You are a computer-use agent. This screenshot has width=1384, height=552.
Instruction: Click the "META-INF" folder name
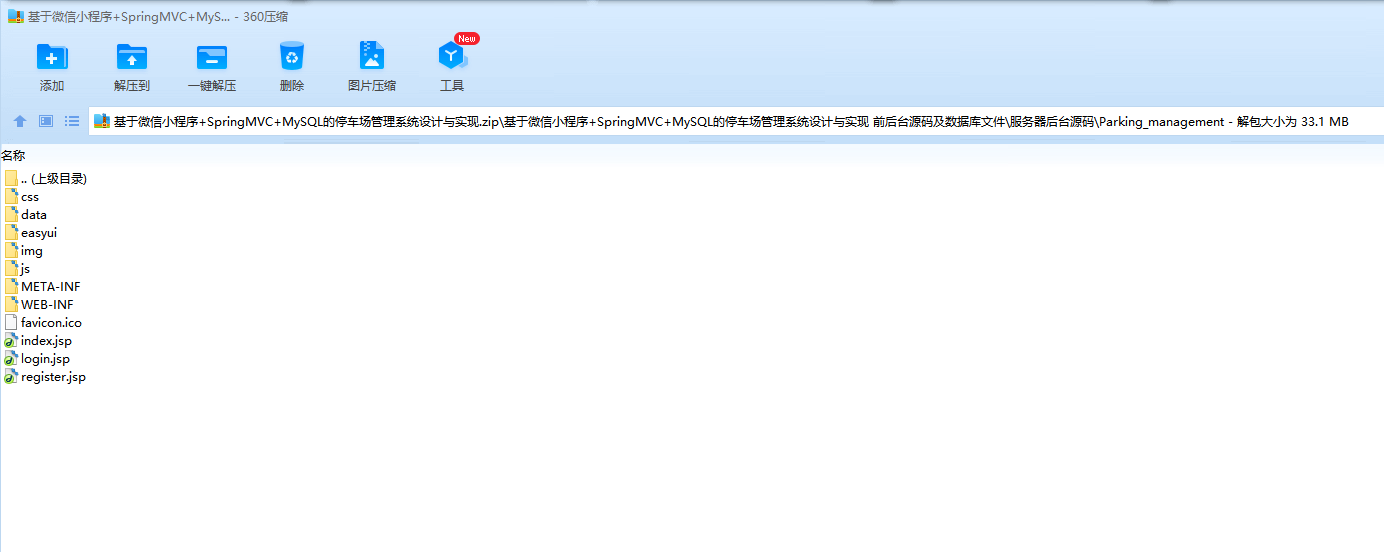click(51, 287)
